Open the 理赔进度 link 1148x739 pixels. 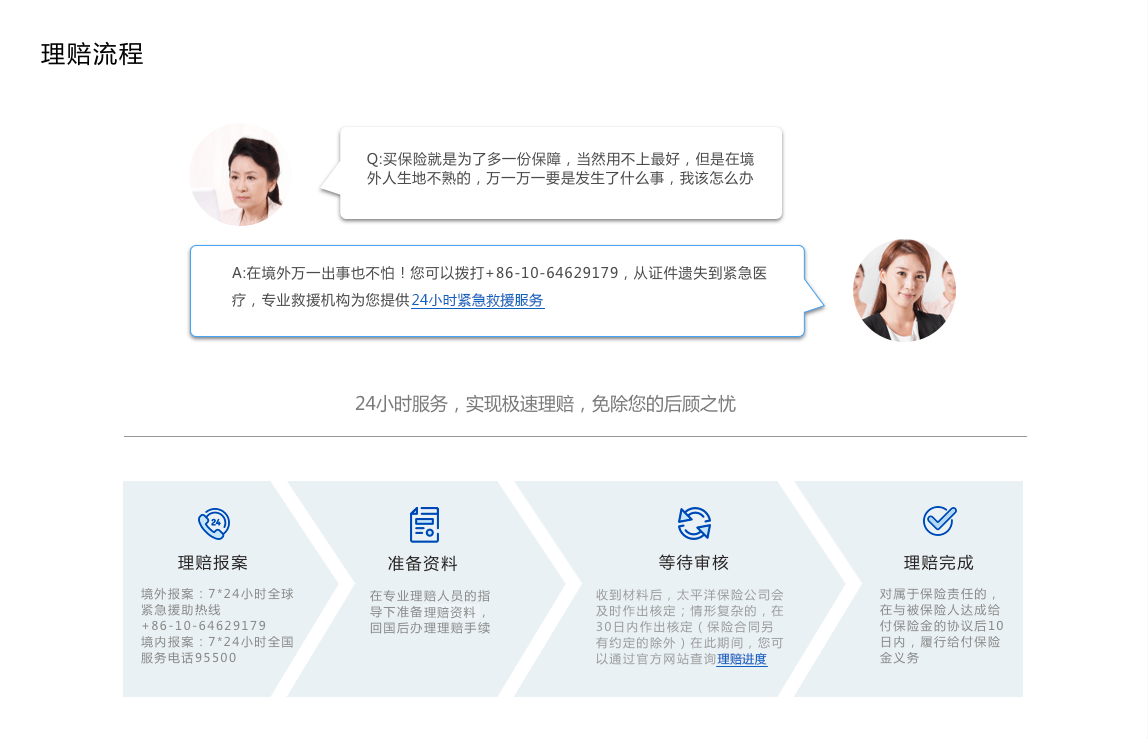tap(741, 659)
